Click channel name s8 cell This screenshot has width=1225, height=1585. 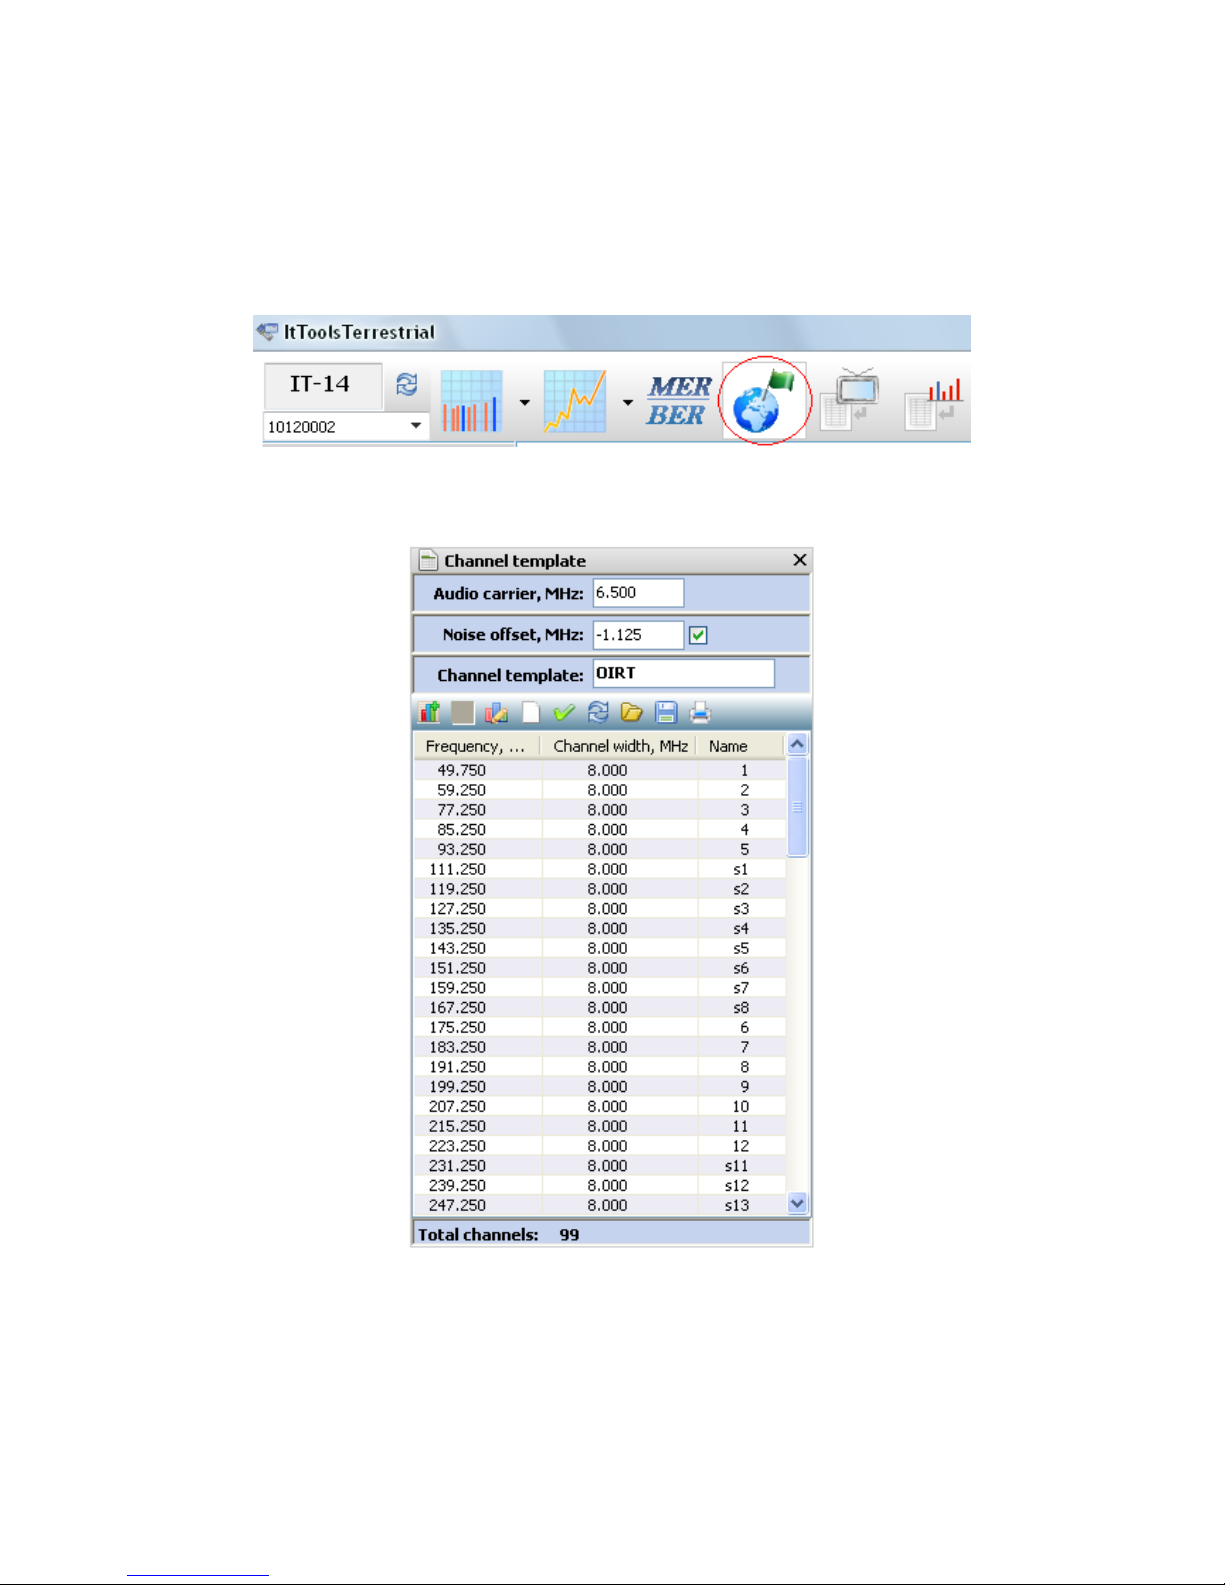(x=741, y=1008)
